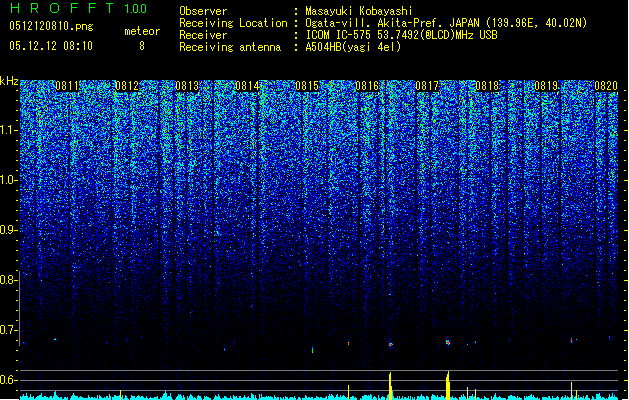This screenshot has width=629, height=400.
Task: Click the ICOM IC-575 receiver value
Action: (x=401, y=35)
